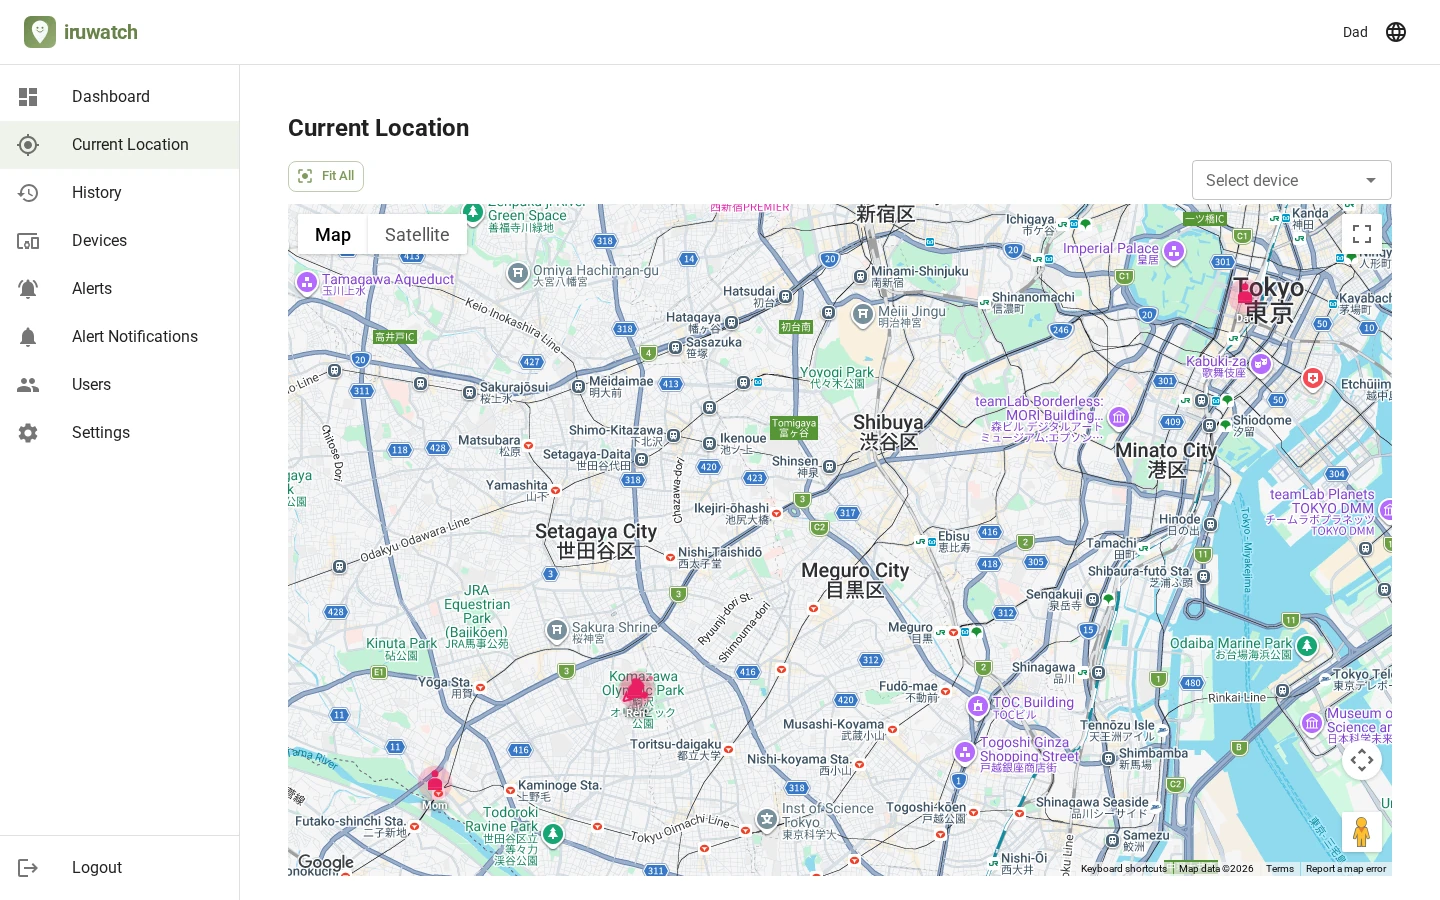1440x900 pixels.
Task: Expand the Select device dropdown
Action: pyautogui.click(x=1292, y=180)
